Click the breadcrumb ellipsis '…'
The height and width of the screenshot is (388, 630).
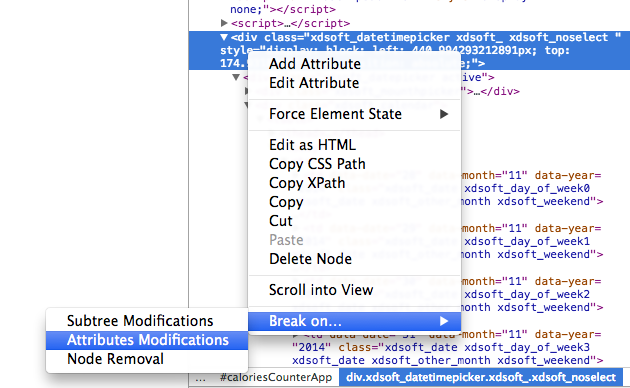point(200,378)
